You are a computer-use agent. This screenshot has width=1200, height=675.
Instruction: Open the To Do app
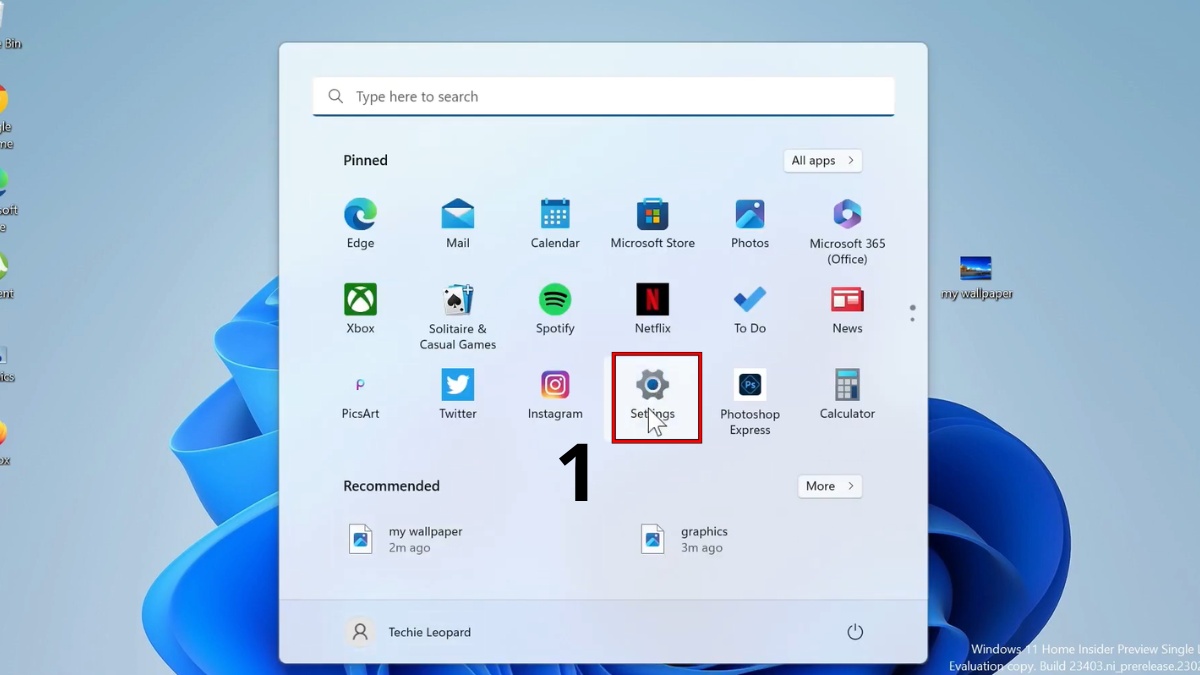pyautogui.click(x=750, y=308)
